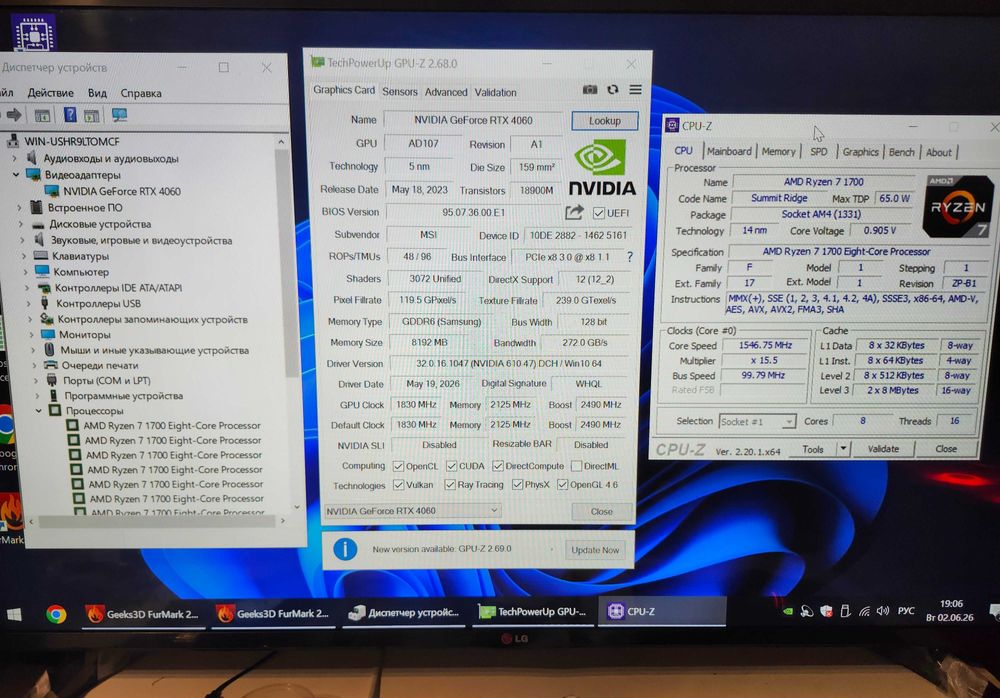Open the Вид menu in Device Manager
Viewport: 1000px width, 698px height.
click(97, 93)
